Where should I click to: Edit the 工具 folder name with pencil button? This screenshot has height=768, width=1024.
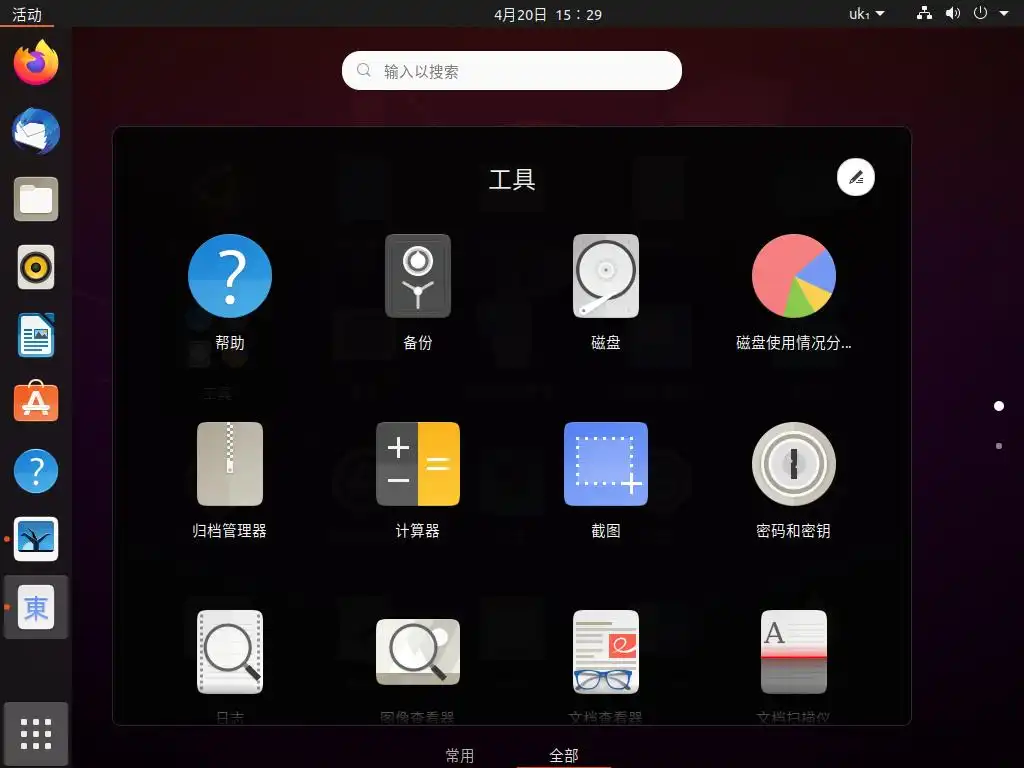pos(856,177)
